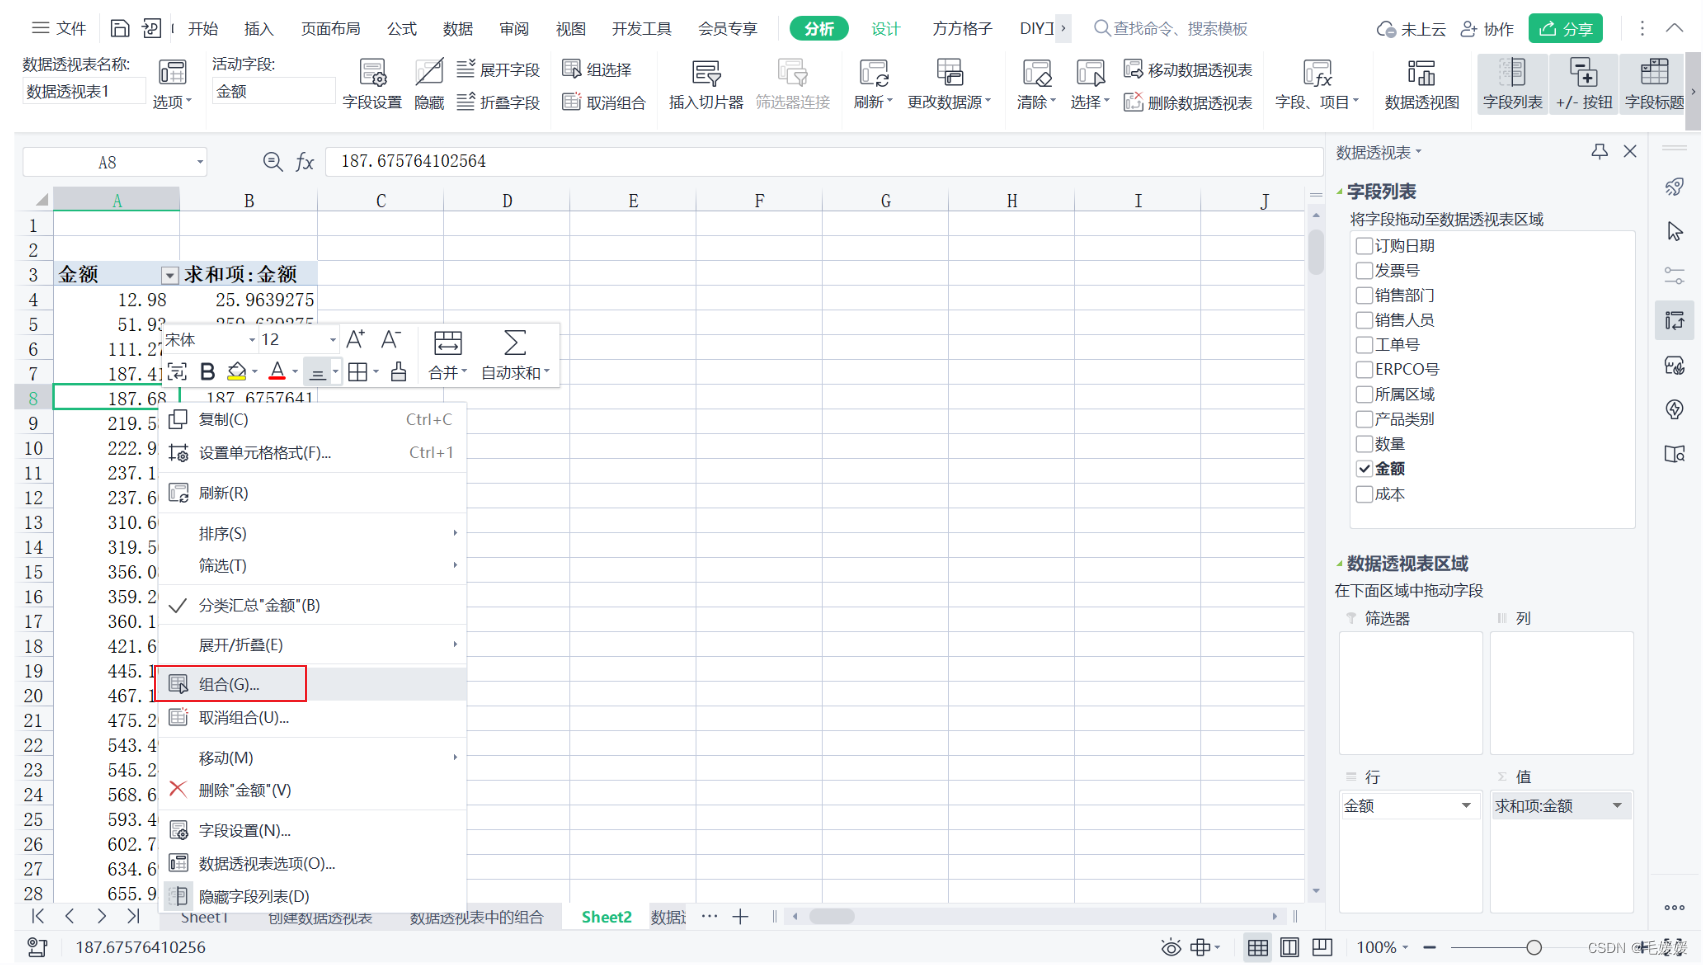The width and height of the screenshot is (1703, 965).
Task: Click the 选项 button in ribbon
Action: tap(172, 83)
